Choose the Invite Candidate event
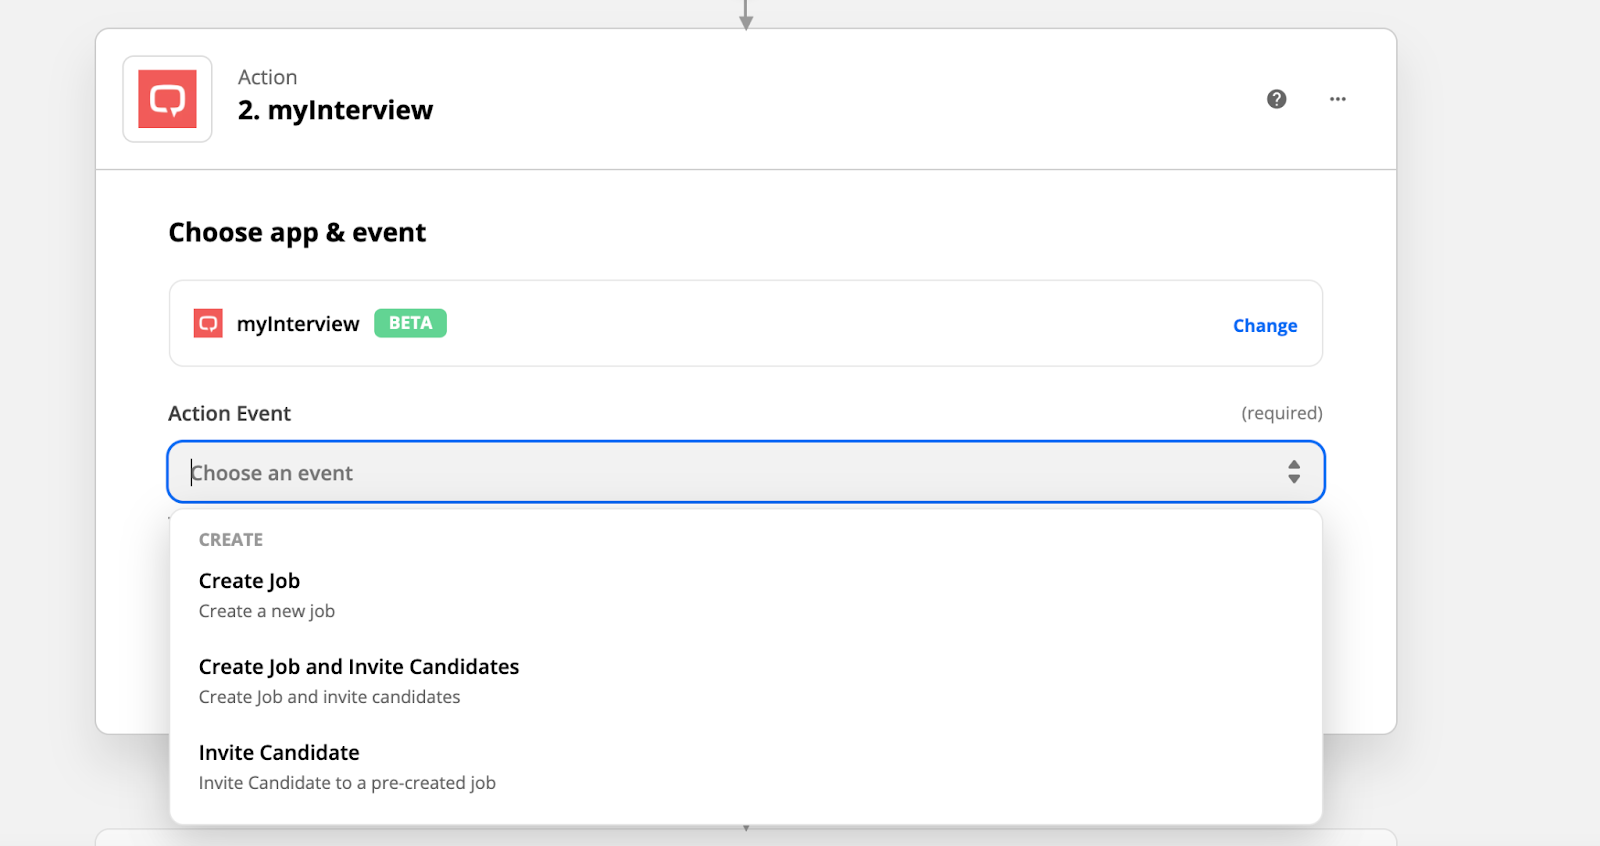The width and height of the screenshot is (1600, 846). coord(279,753)
